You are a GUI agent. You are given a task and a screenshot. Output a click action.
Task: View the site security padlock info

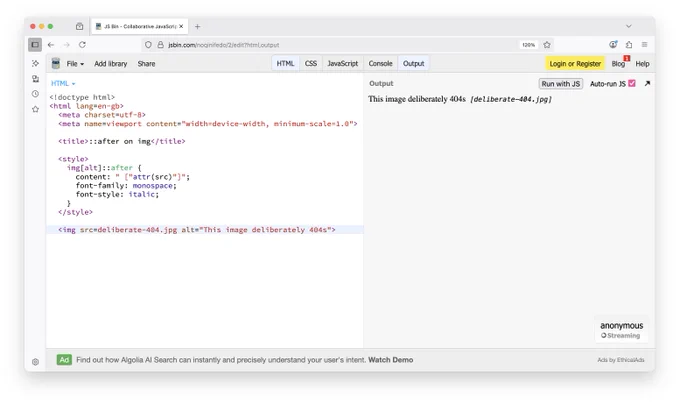(160, 45)
